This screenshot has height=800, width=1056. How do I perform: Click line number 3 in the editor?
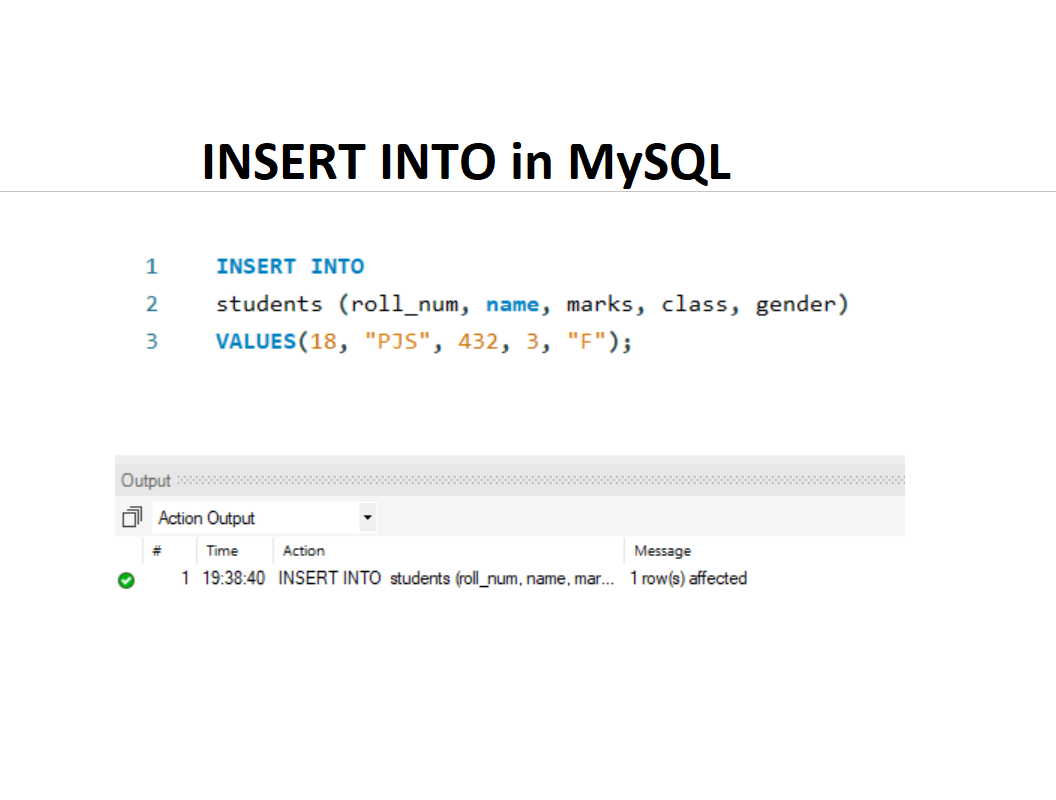click(152, 342)
